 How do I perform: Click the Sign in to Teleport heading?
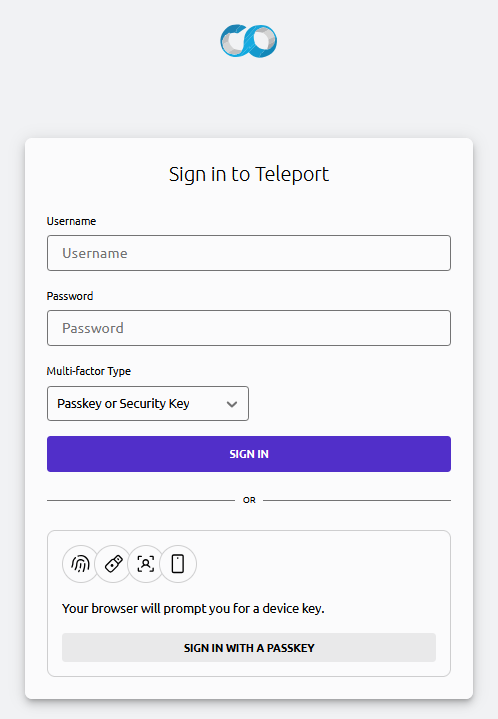249,174
